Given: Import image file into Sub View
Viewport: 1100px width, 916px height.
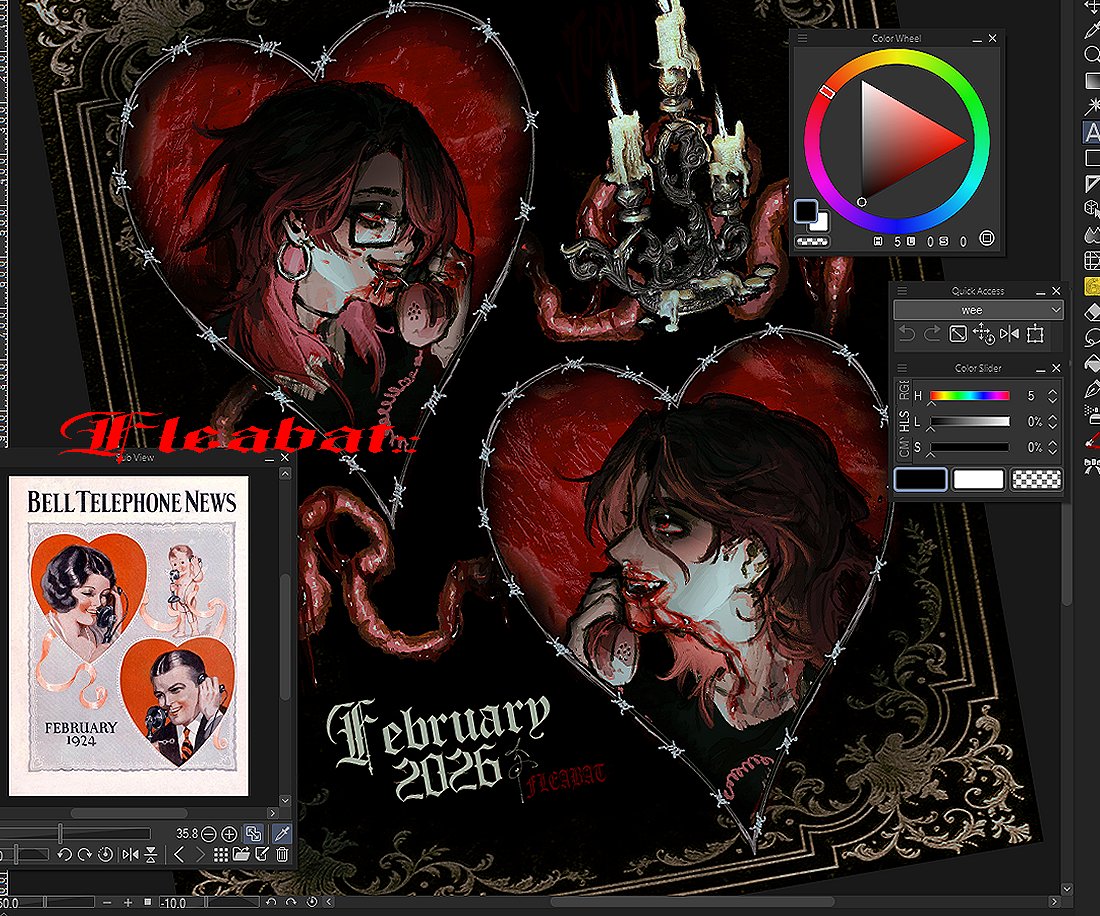Looking at the screenshot, I should (241, 854).
